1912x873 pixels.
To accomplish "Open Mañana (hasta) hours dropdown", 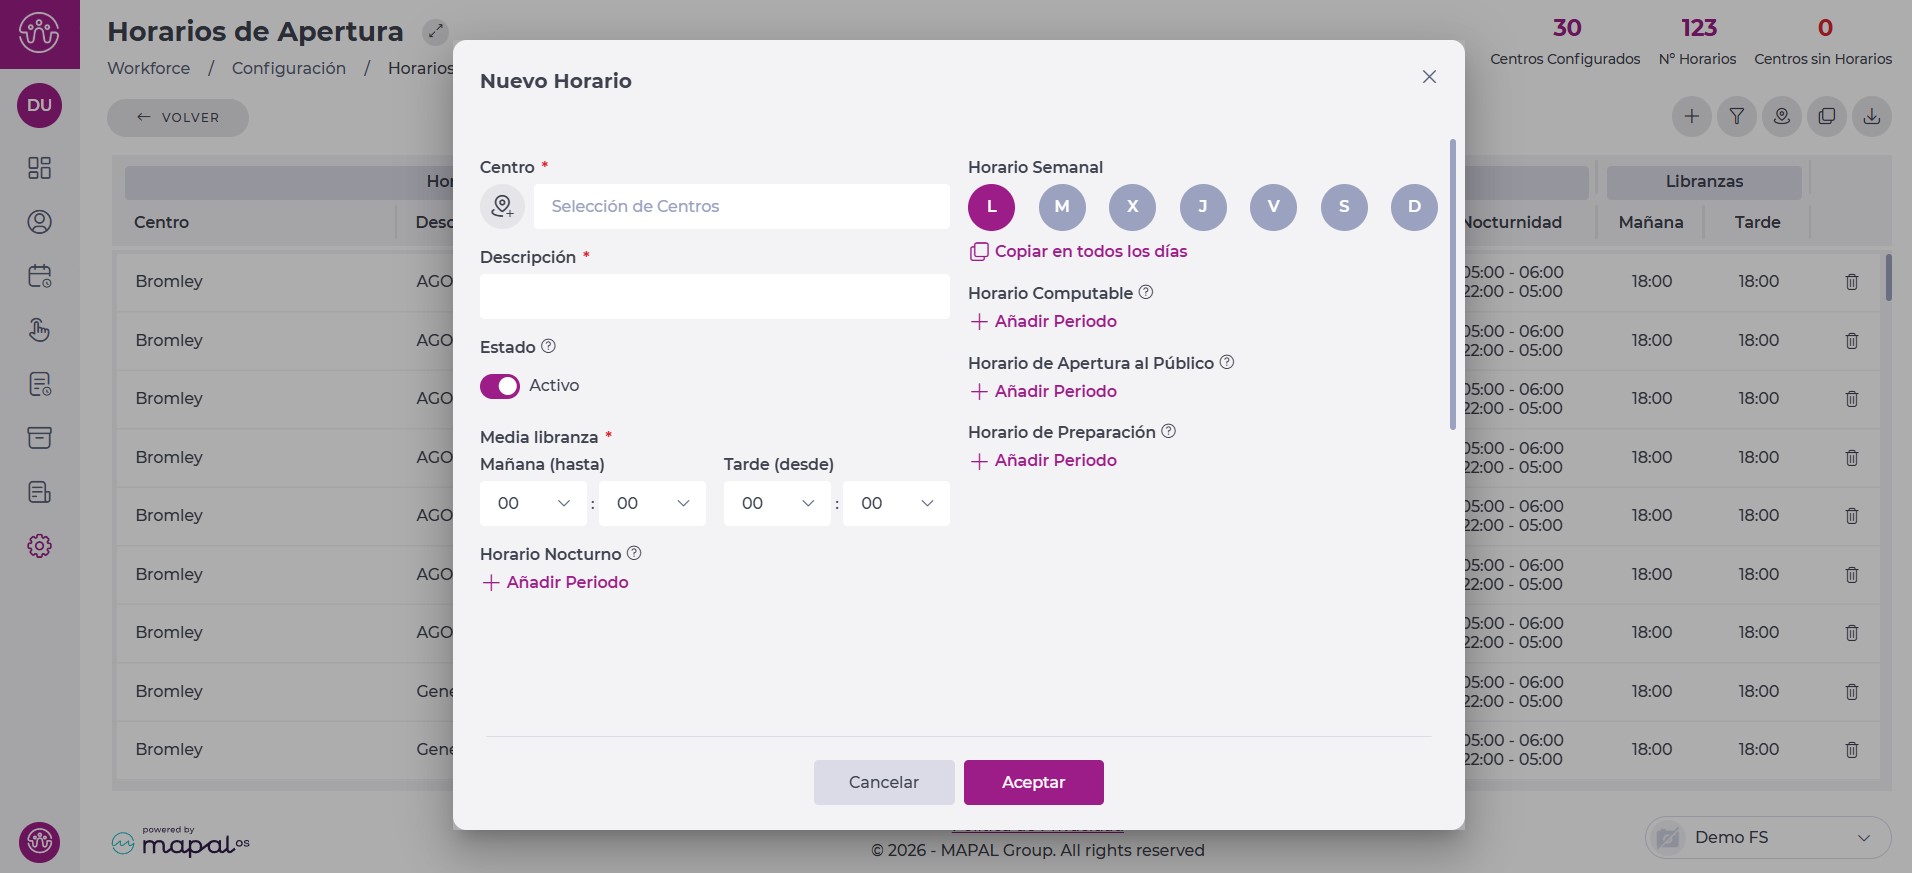I will pos(533,503).
